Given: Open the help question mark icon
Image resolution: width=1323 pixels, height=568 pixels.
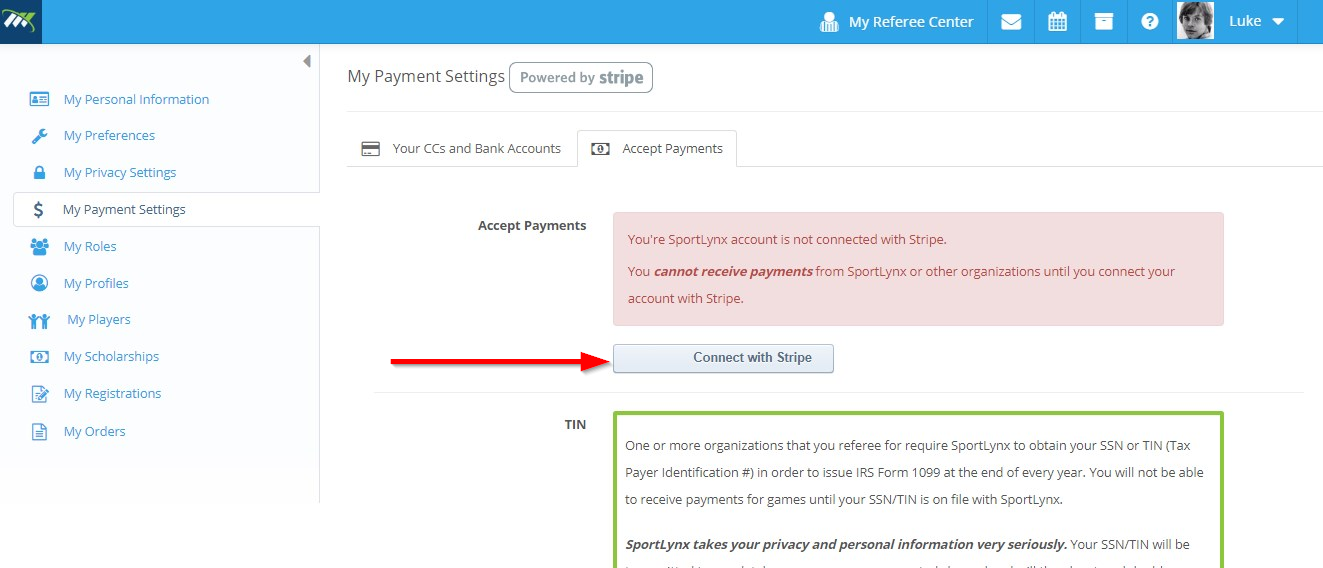Looking at the screenshot, I should click(x=1150, y=21).
